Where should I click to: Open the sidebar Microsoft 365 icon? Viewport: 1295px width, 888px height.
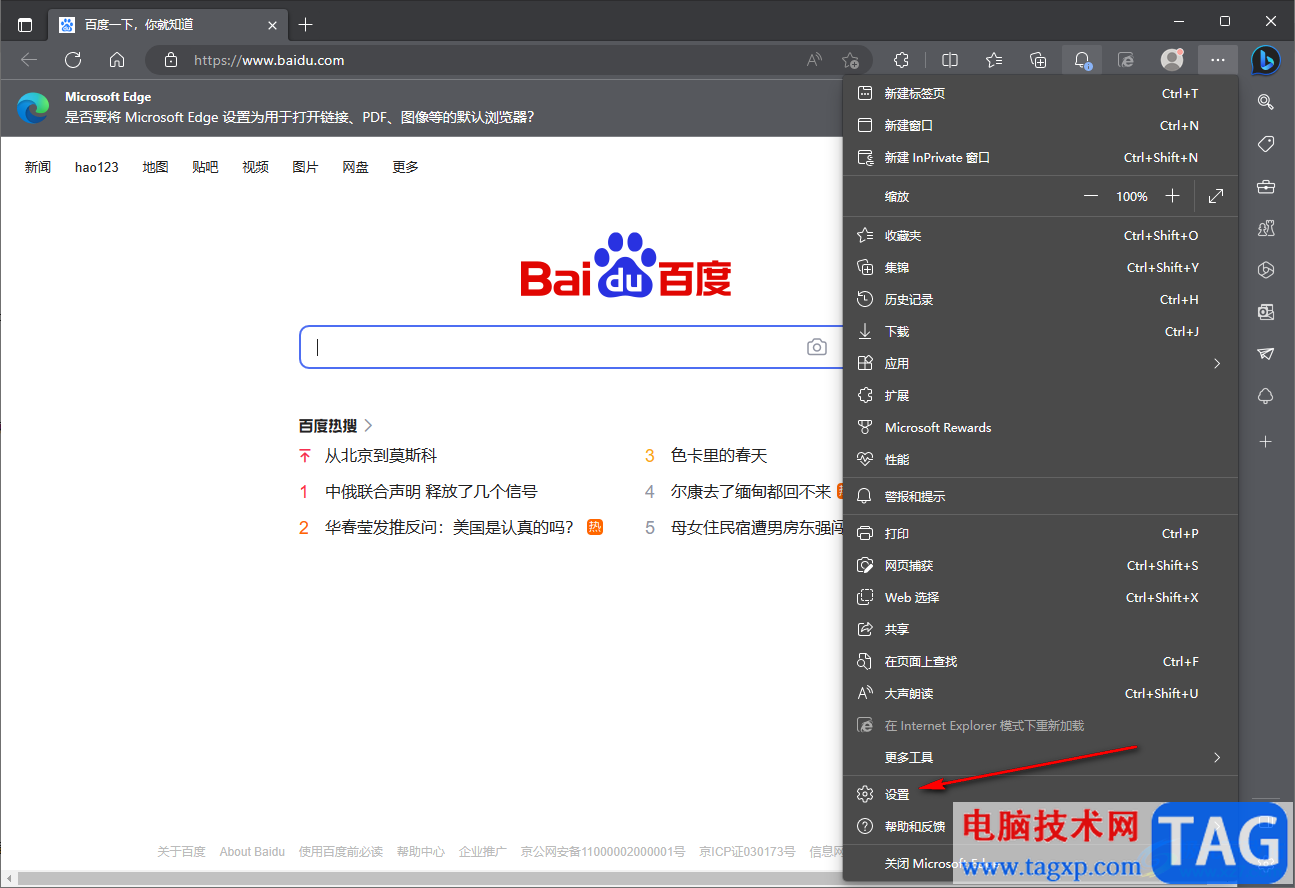[1265, 270]
